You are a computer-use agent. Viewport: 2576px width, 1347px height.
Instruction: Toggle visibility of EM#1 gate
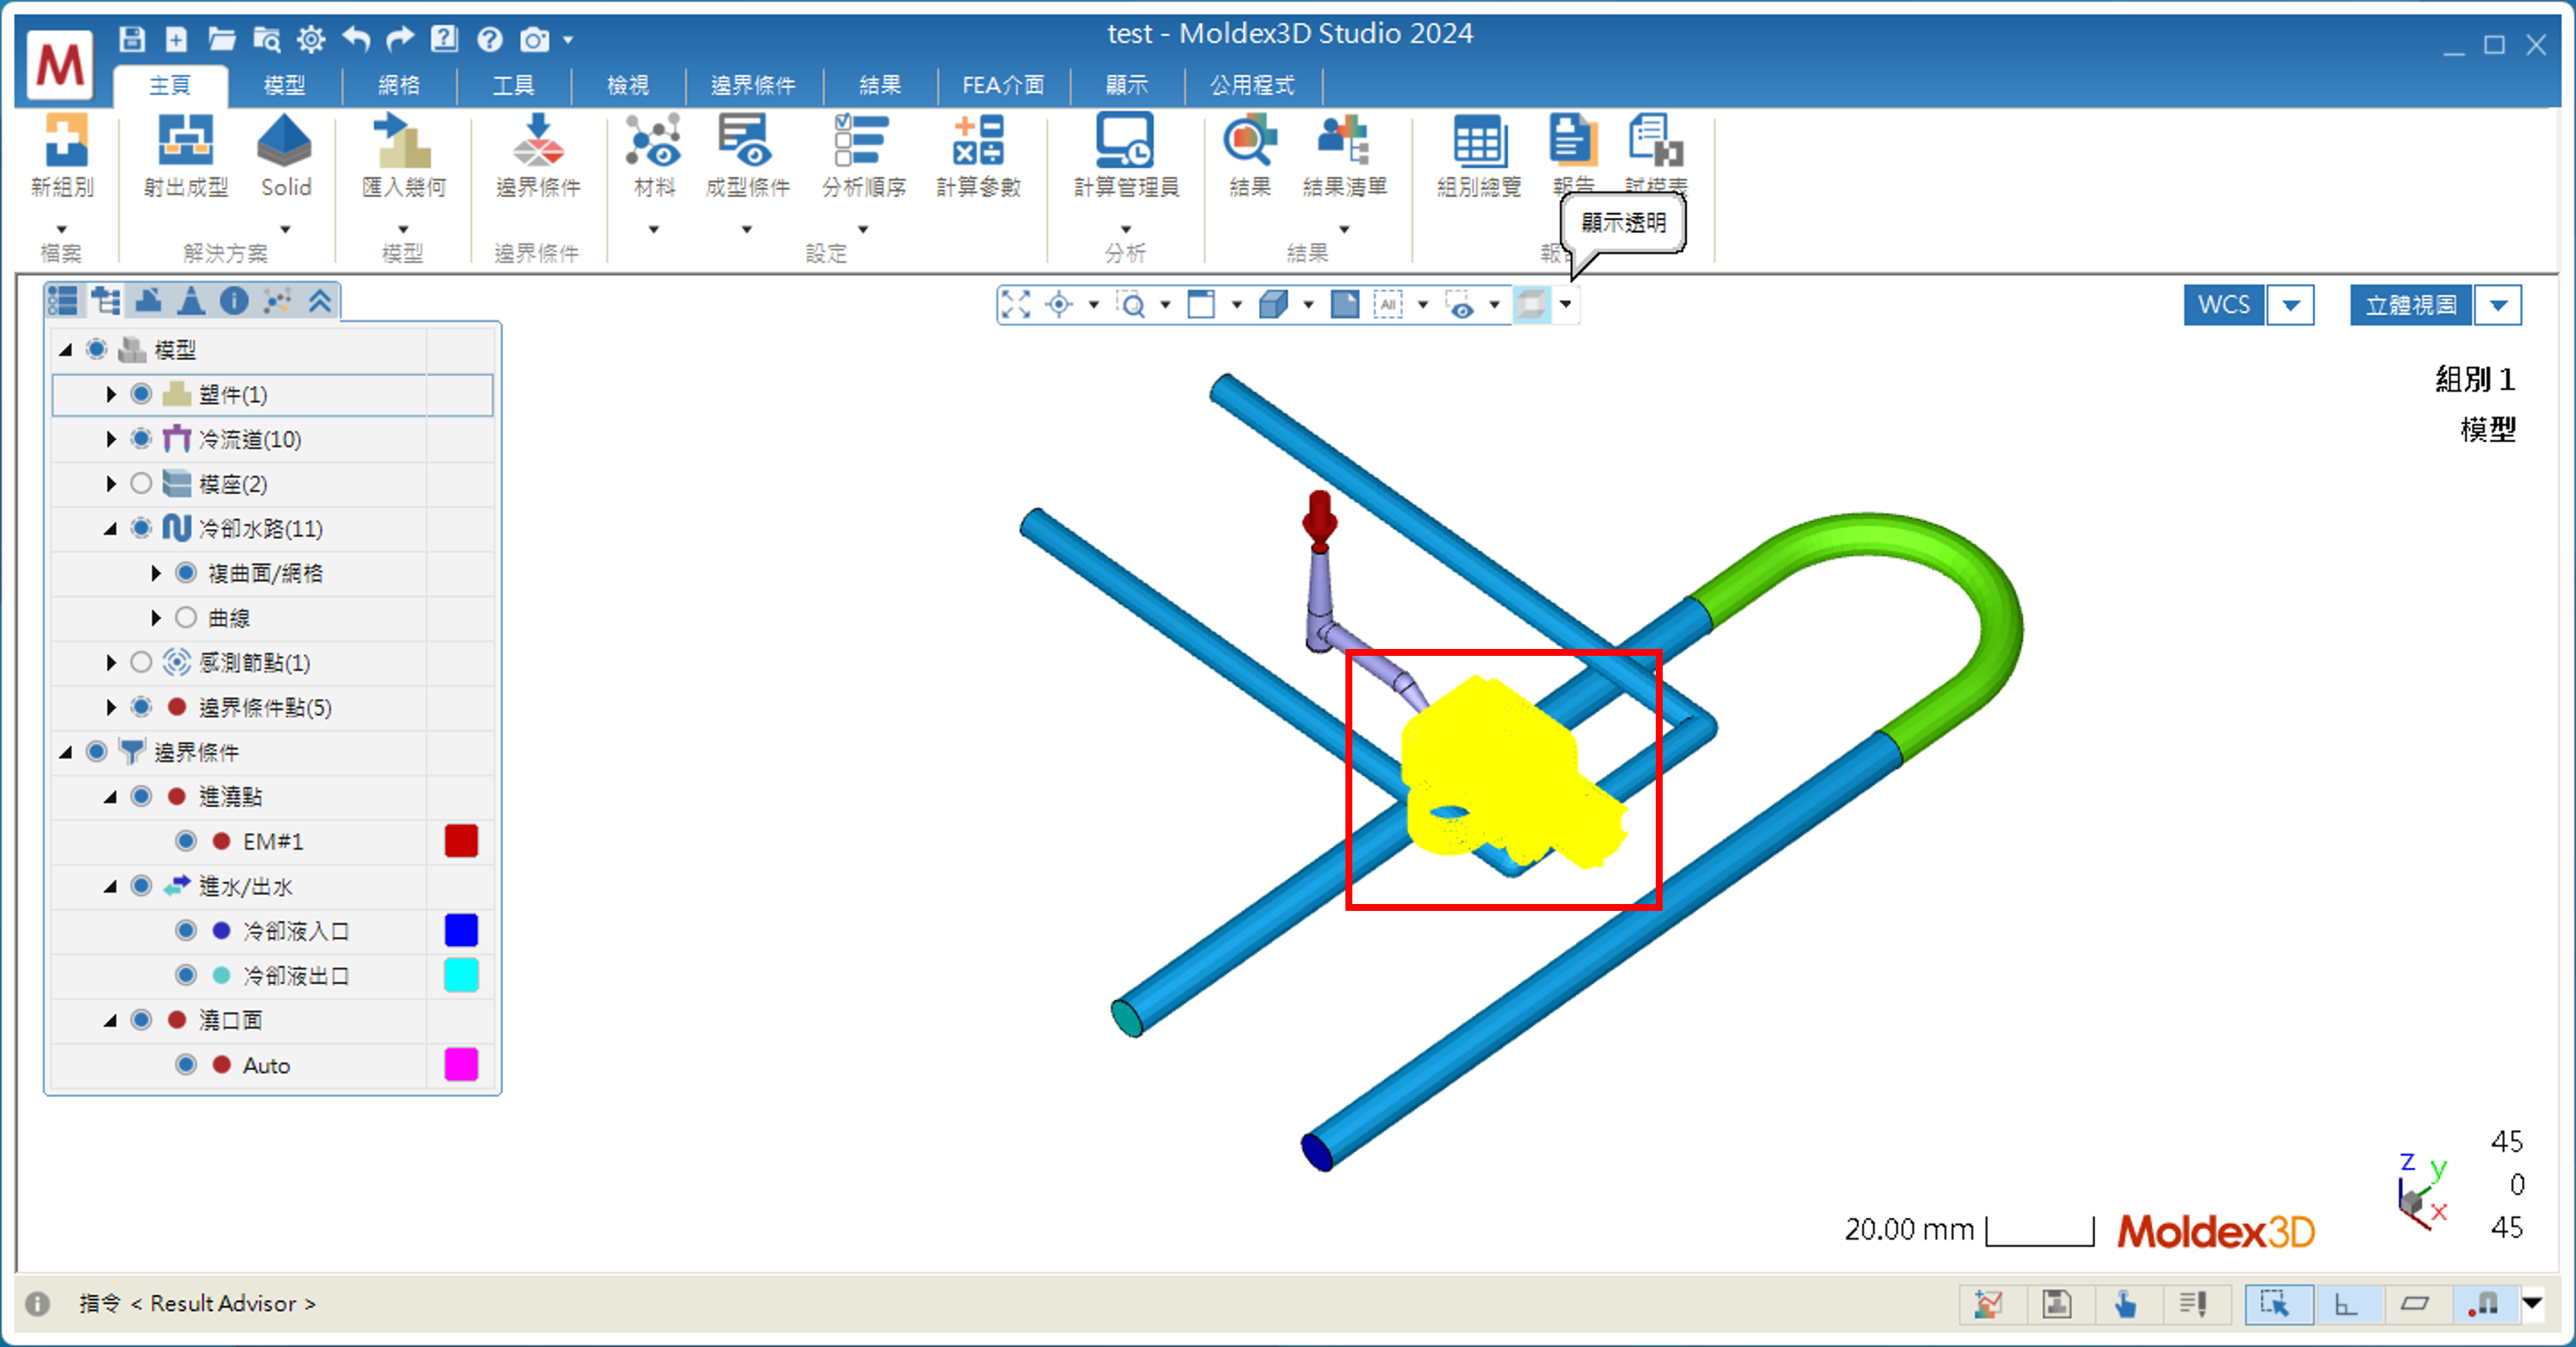pyautogui.click(x=186, y=841)
